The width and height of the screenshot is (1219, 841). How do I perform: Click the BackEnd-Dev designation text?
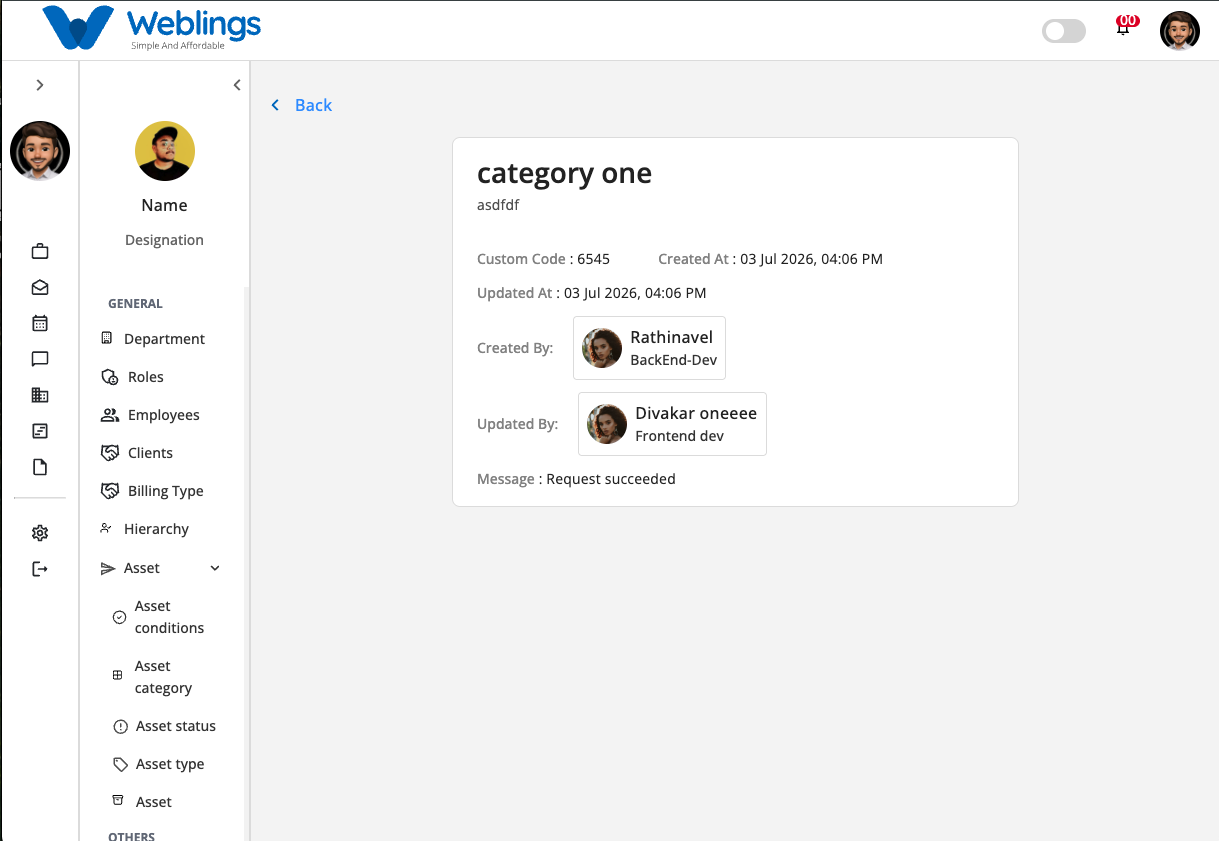(673, 360)
